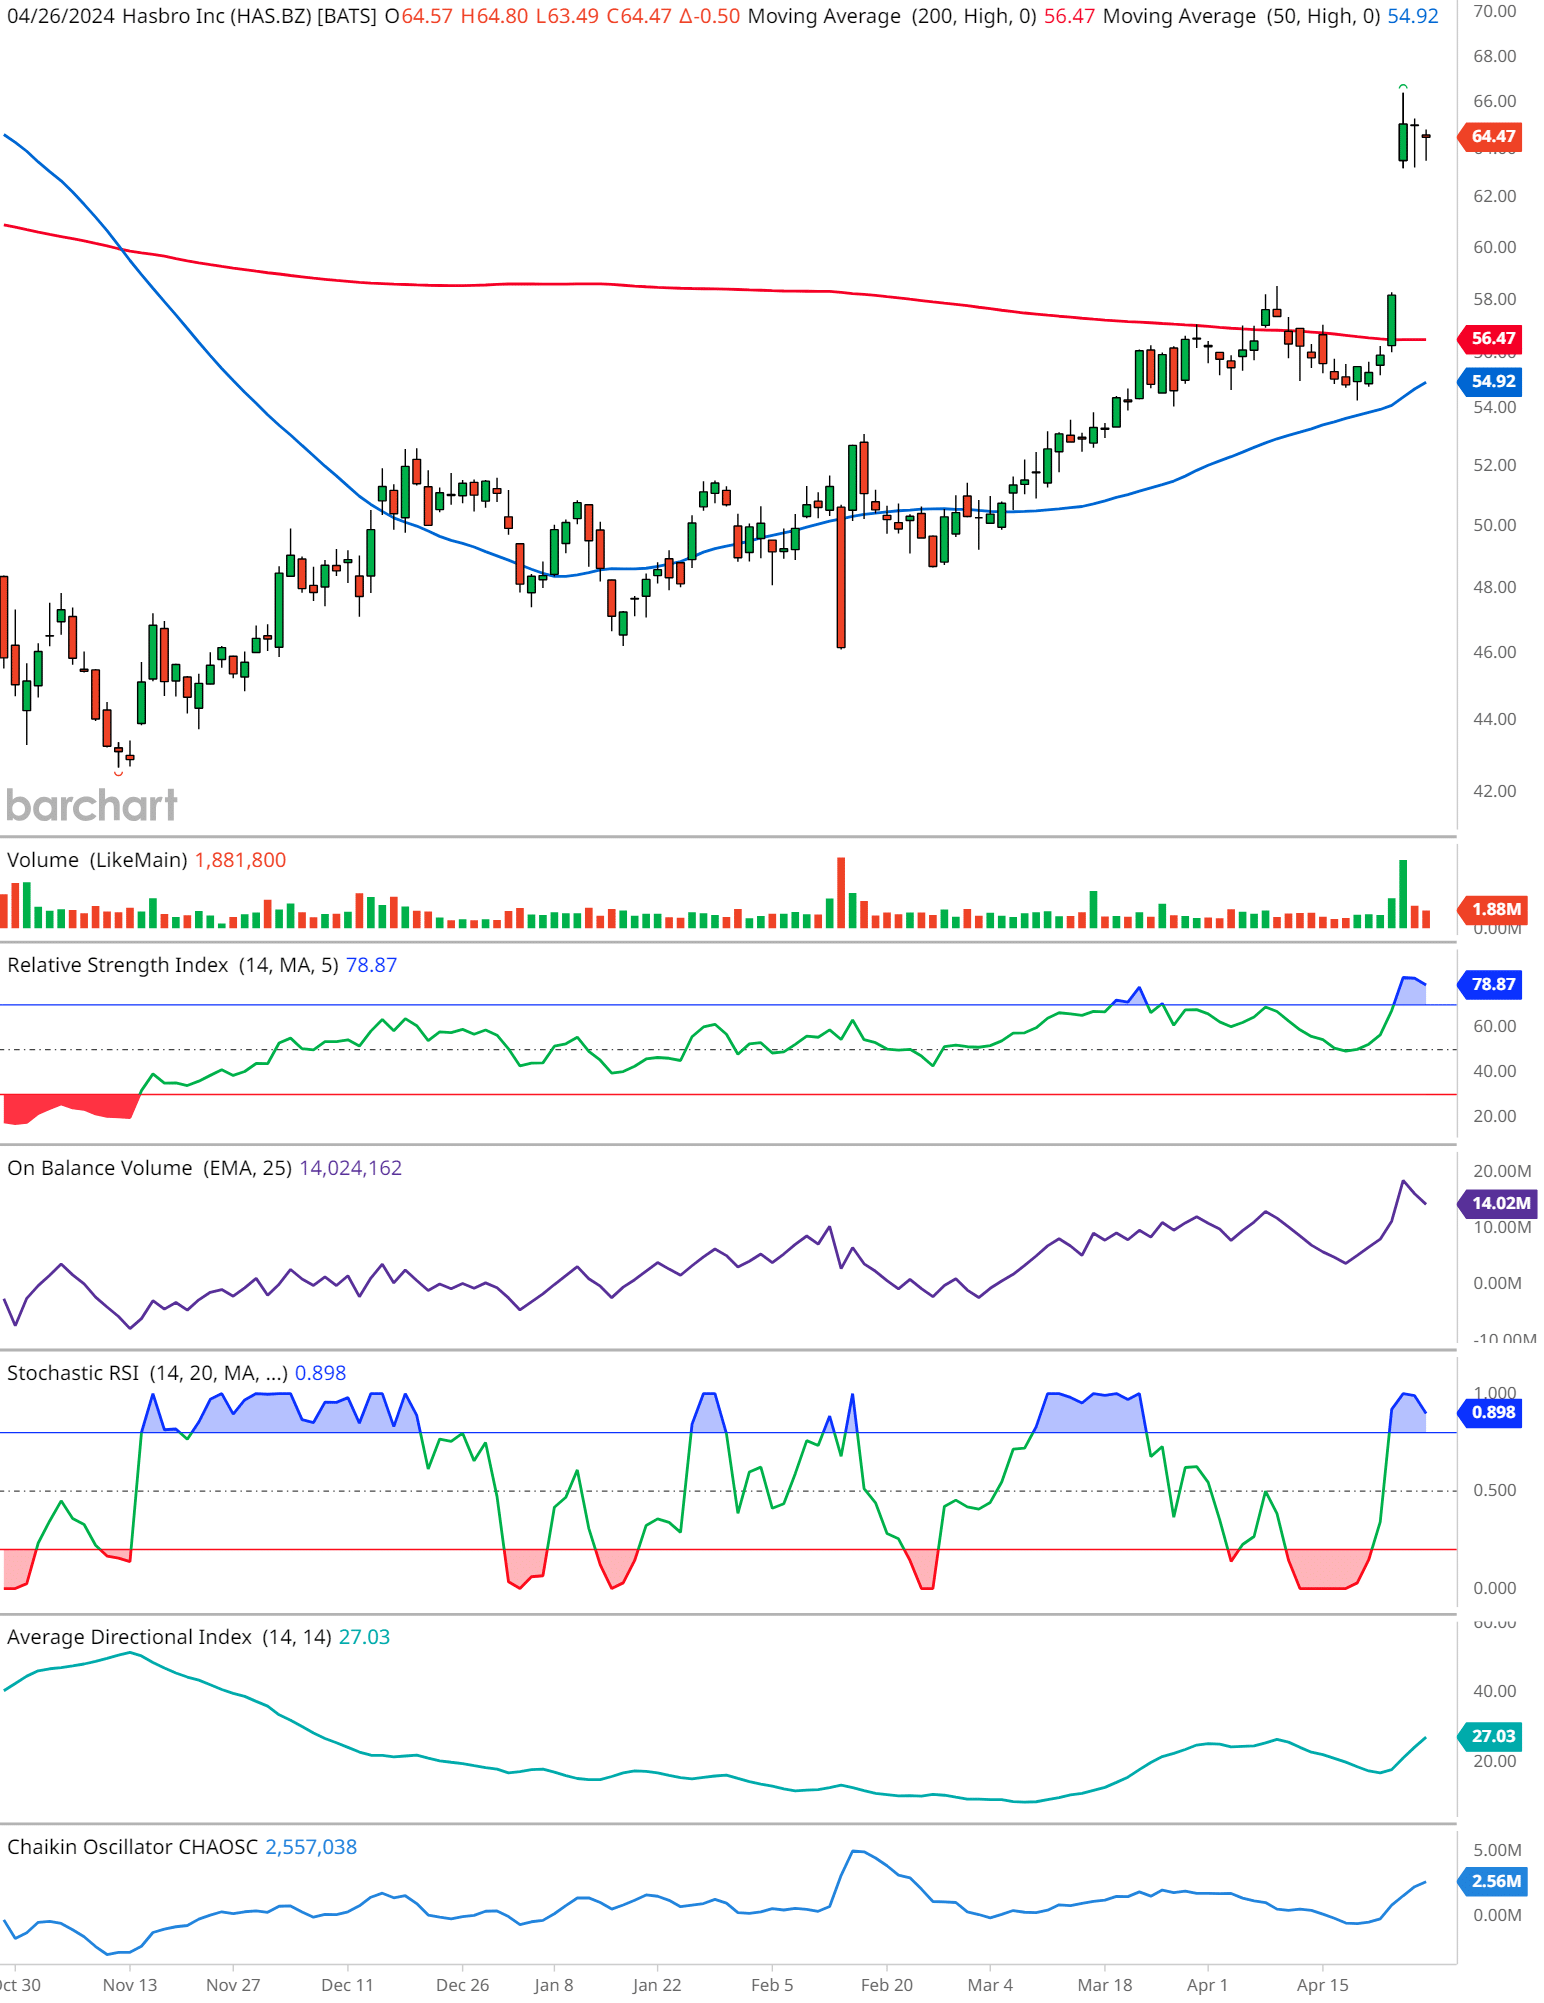Image resolution: width=1544 pixels, height=2003 pixels.
Task: Click the Hasbro Inc (HAS.BZ) chart title
Action: click(250, 17)
